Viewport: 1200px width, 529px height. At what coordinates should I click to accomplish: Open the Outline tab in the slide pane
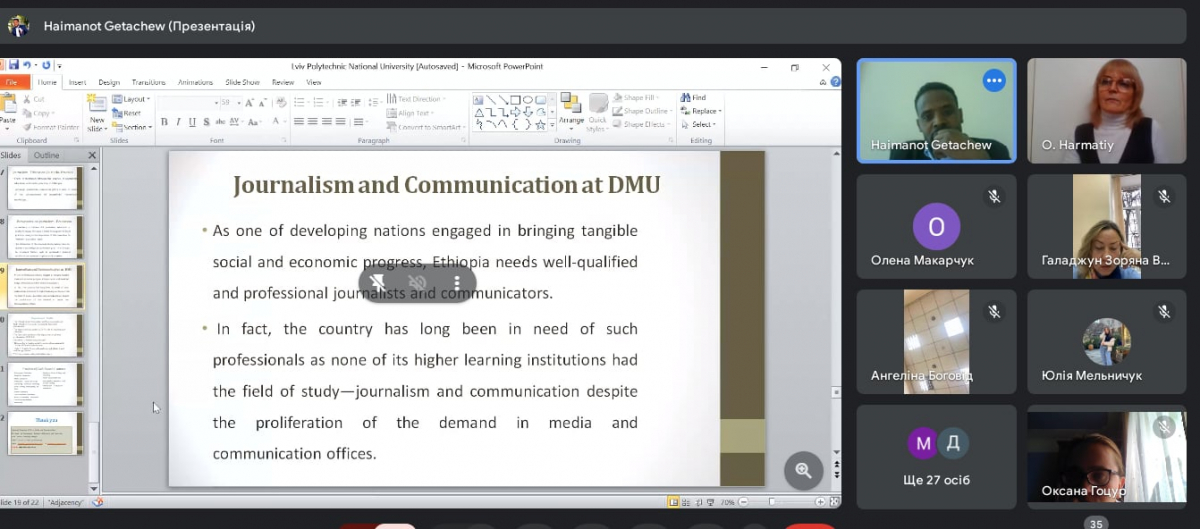(46, 156)
